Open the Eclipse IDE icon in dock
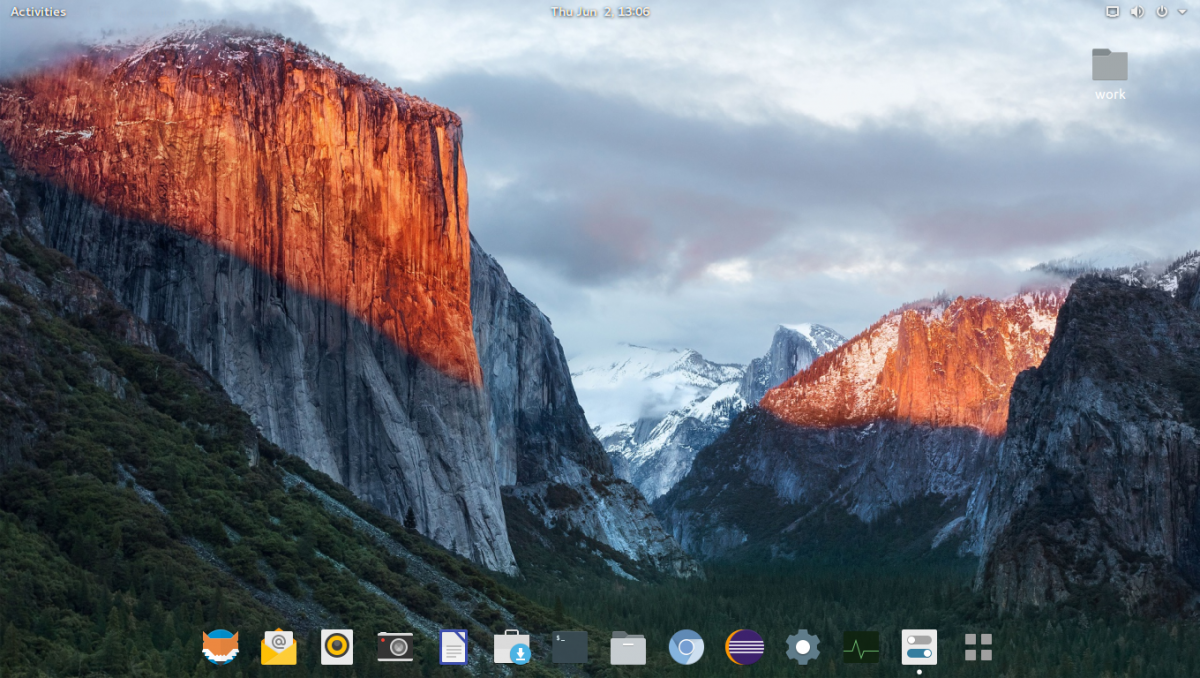This screenshot has height=678, width=1200. (x=744, y=647)
